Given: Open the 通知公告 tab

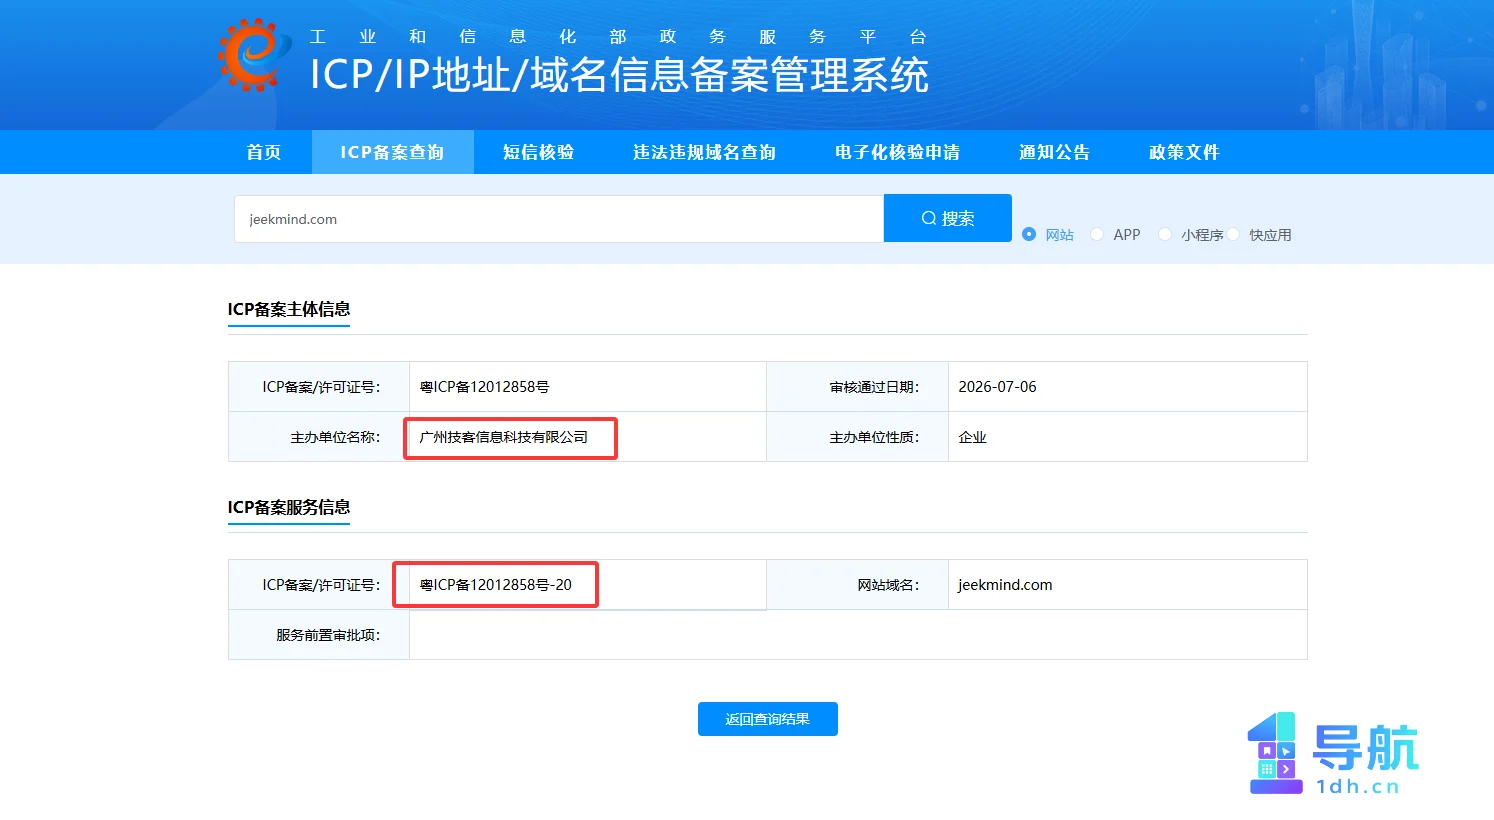Looking at the screenshot, I should [1054, 152].
